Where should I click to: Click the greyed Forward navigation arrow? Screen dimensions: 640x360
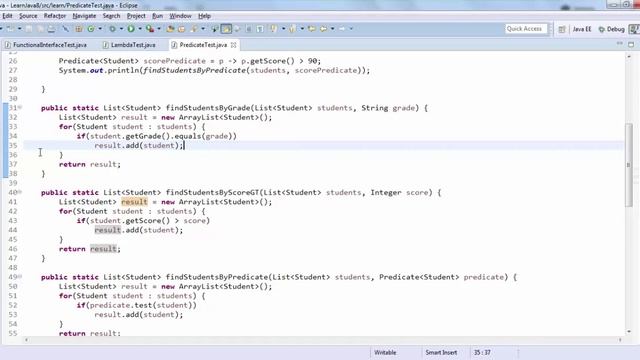tap(341, 29)
